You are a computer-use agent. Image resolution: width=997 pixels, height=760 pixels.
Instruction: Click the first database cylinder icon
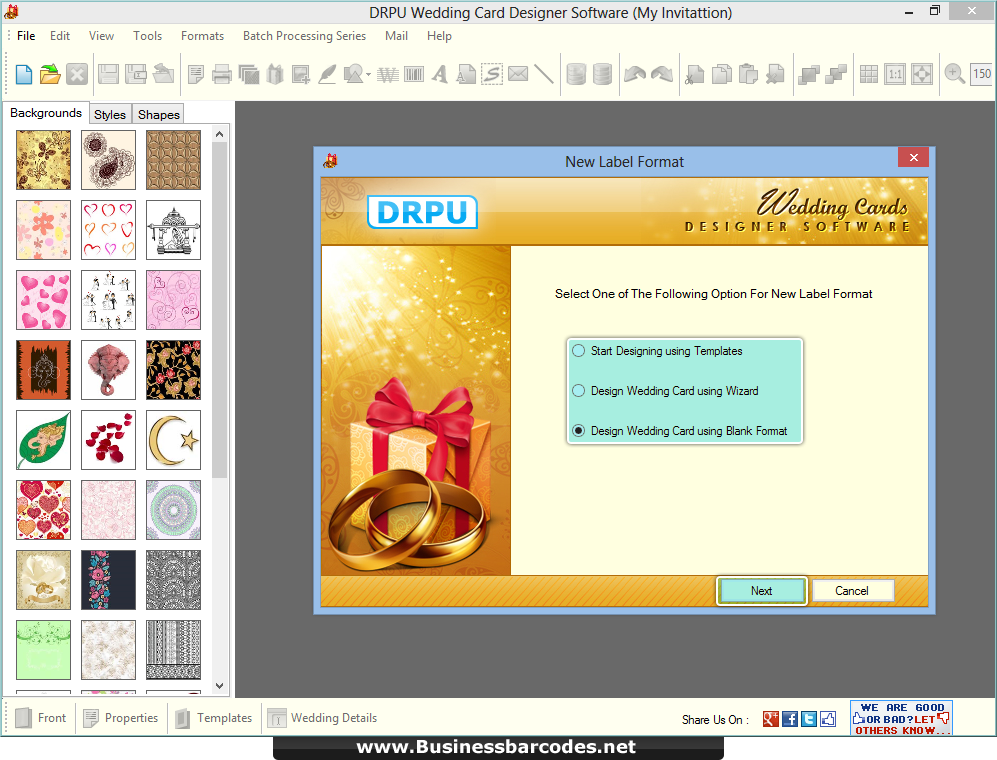click(576, 74)
